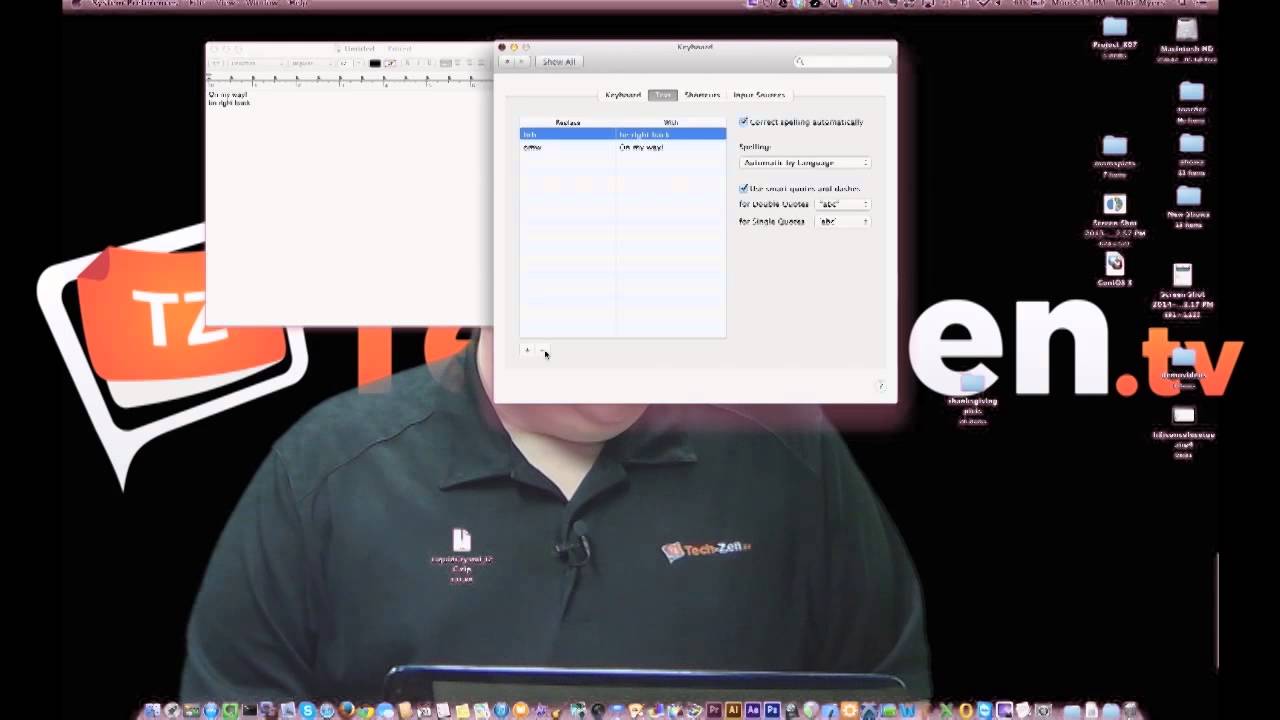Click the plus button to add a replacement
The height and width of the screenshot is (720, 1280).
527,351
